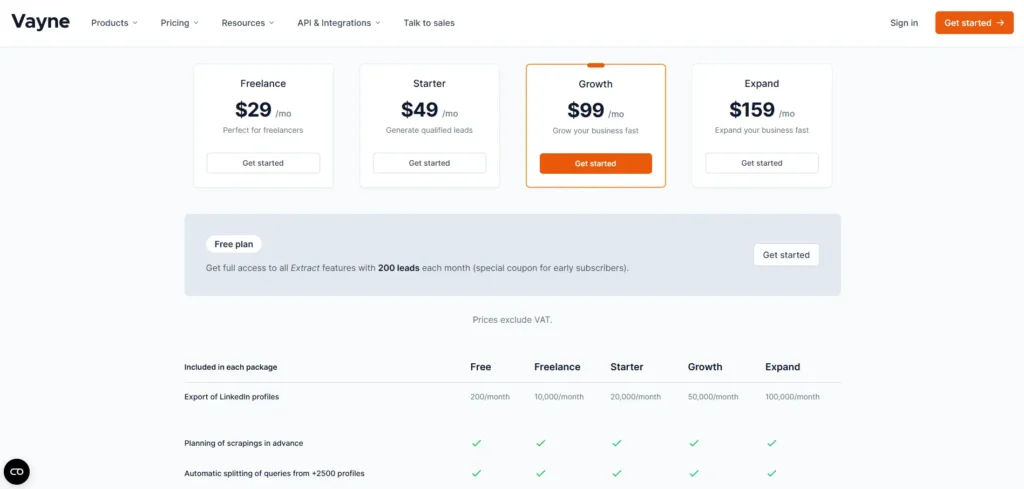This screenshot has height=489, width=1024.
Task: Open the API & Integrations menu
Action: pos(338,23)
